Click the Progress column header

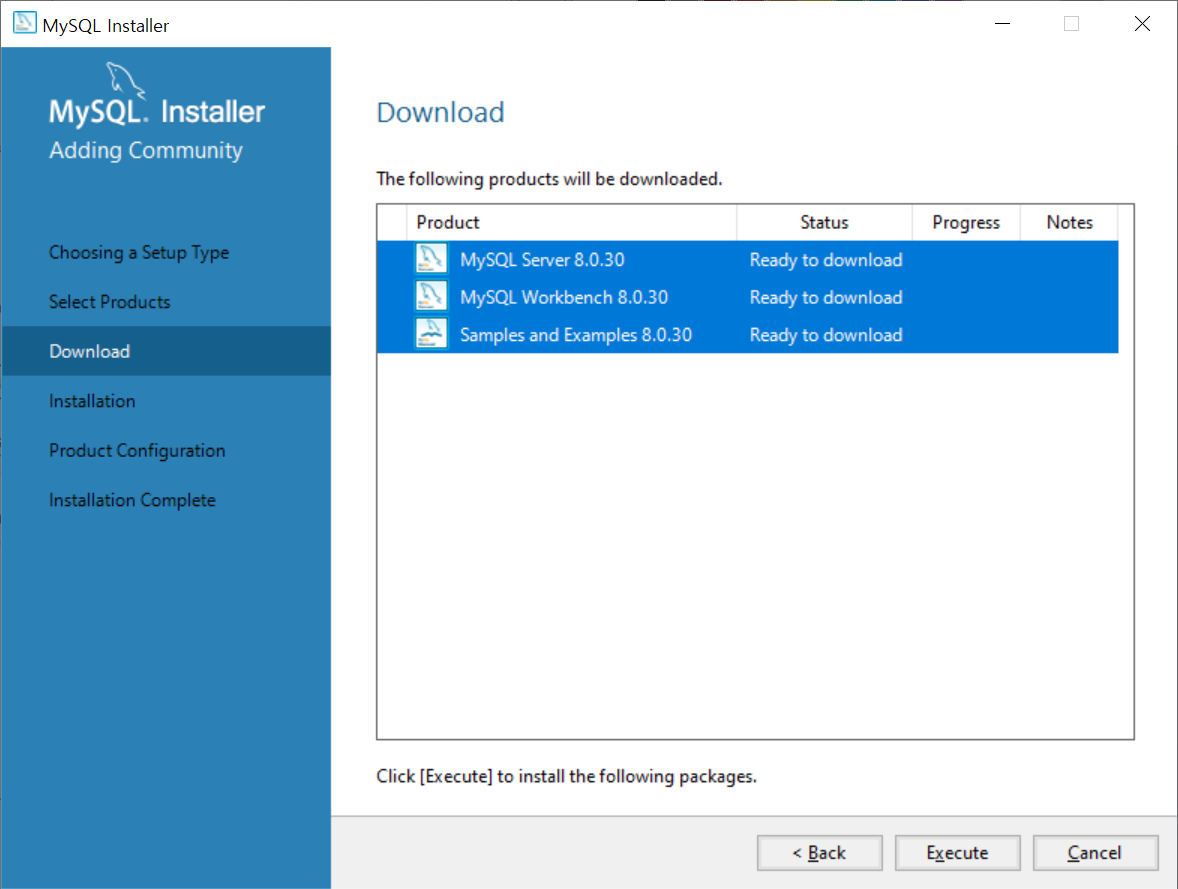[966, 222]
